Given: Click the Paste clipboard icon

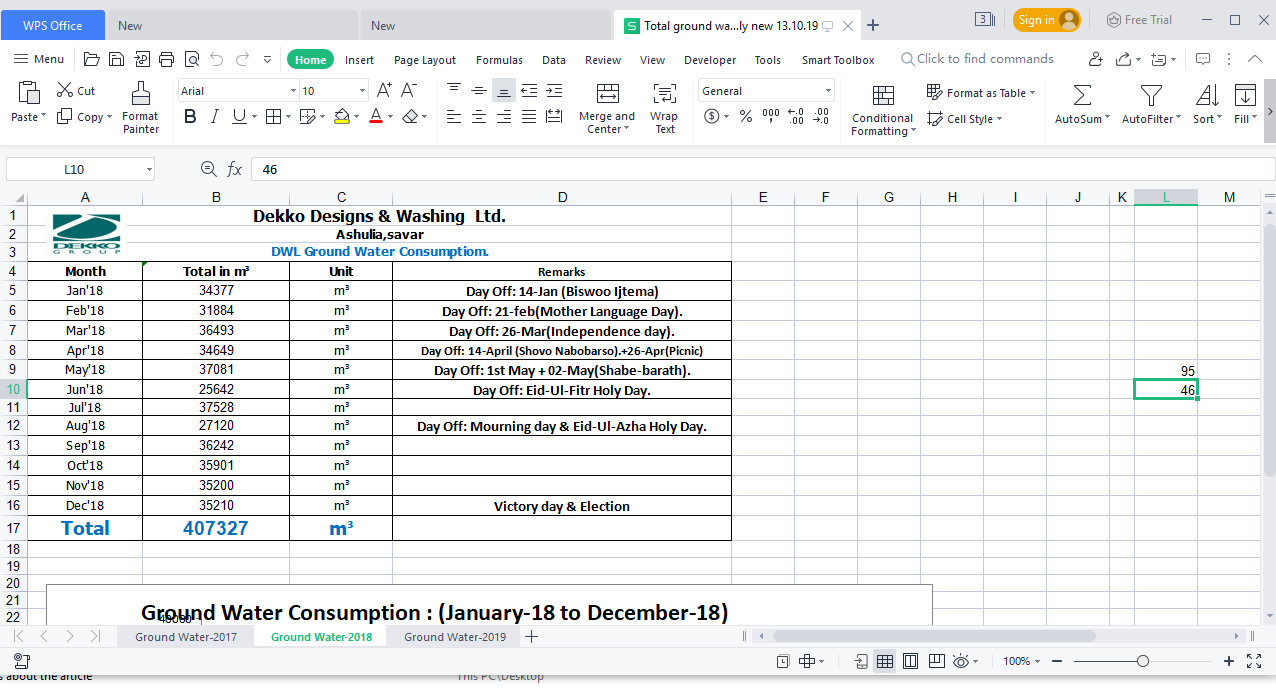Looking at the screenshot, I should (29, 93).
